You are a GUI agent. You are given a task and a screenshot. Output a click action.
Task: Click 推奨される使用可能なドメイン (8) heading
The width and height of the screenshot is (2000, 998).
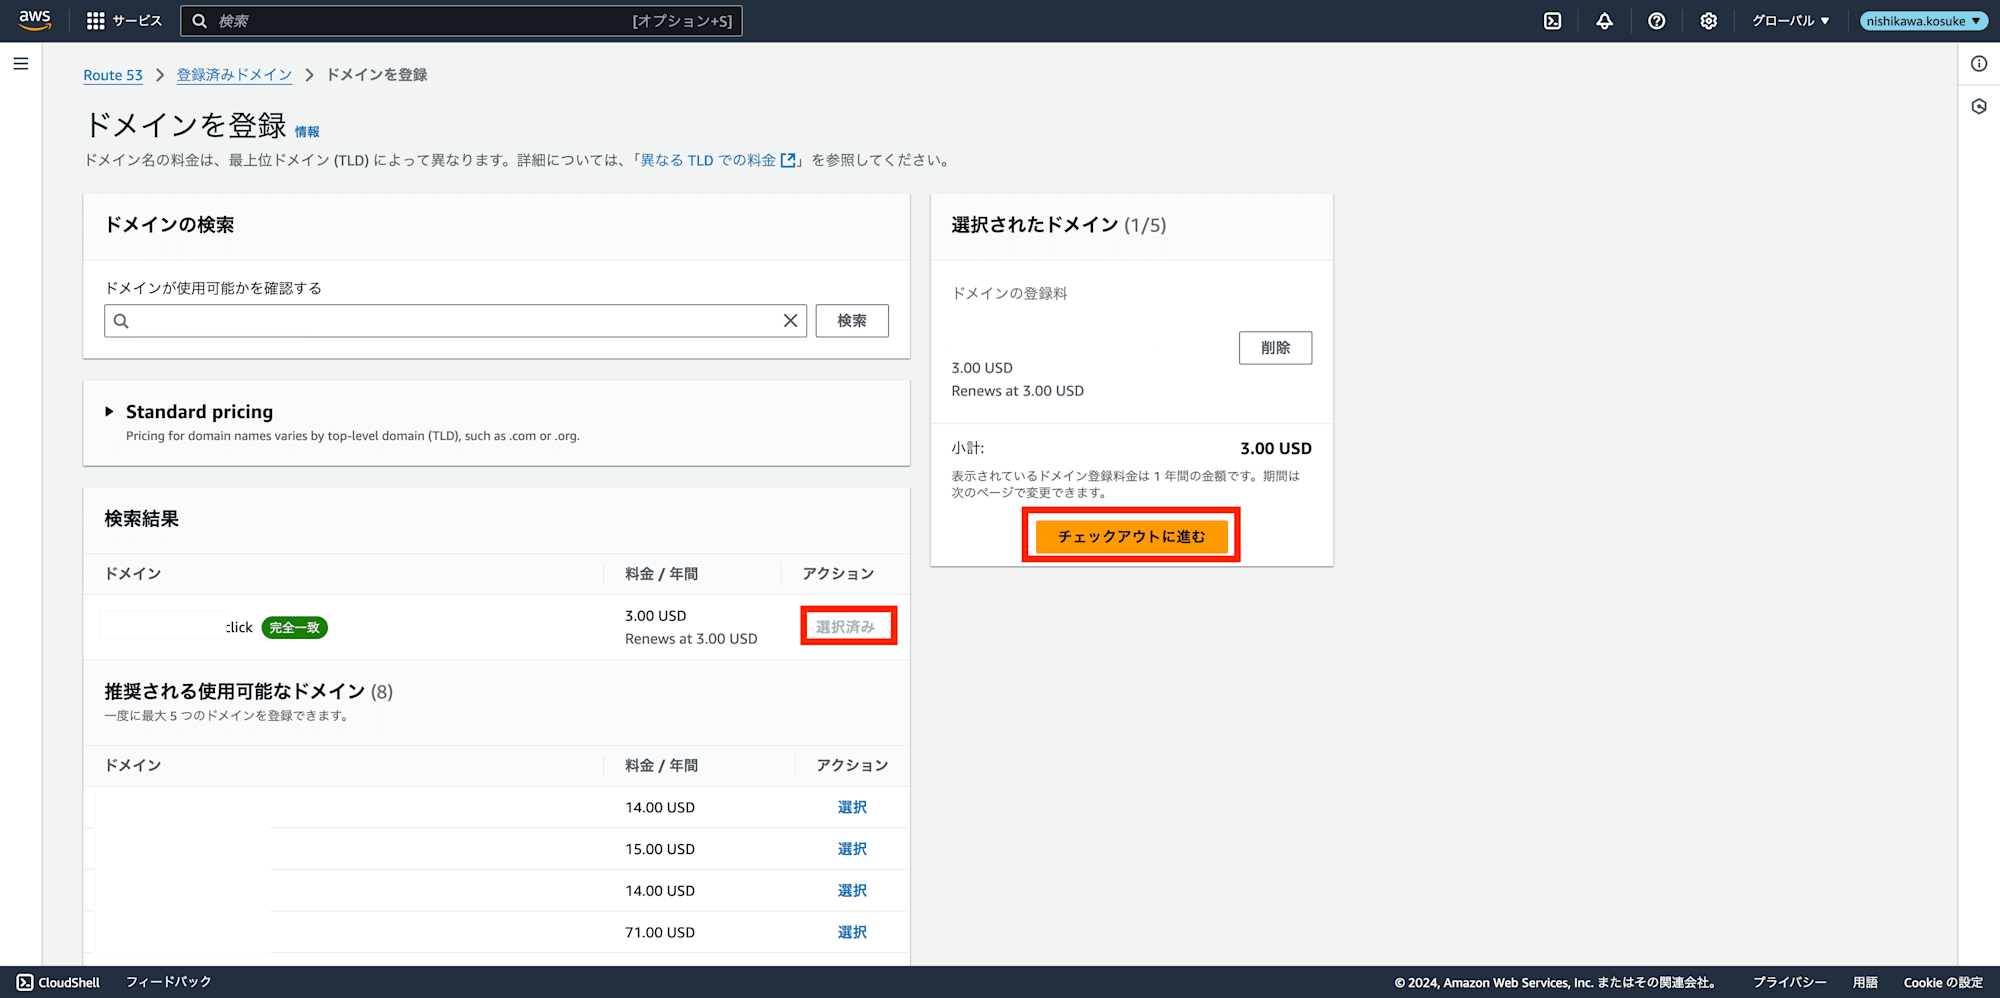click(249, 692)
